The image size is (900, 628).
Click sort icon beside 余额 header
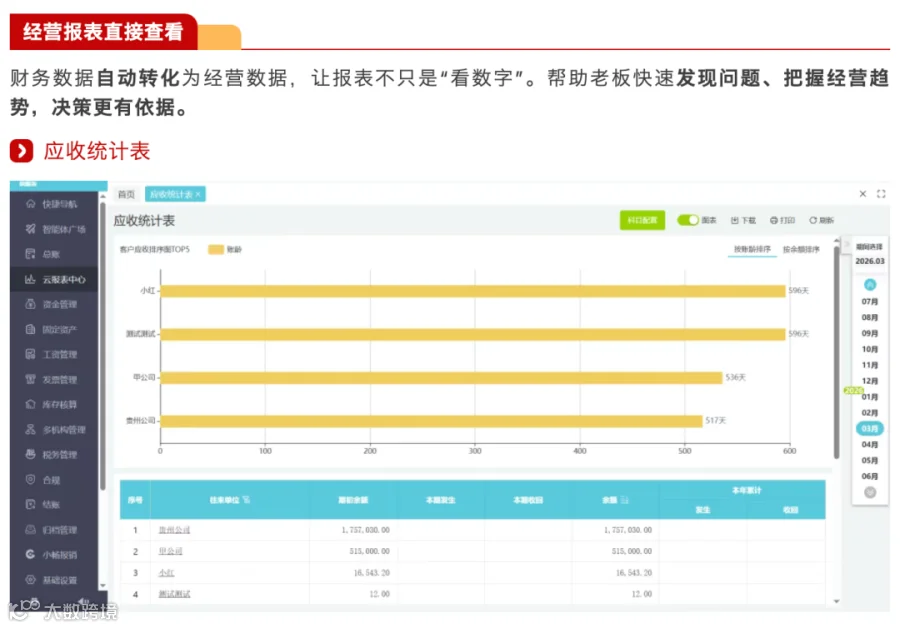pos(624,500)
